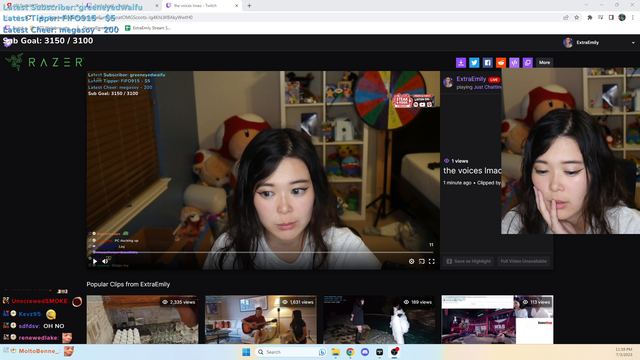Expand the ExtraEmily account dropdown

click(633, 42)
